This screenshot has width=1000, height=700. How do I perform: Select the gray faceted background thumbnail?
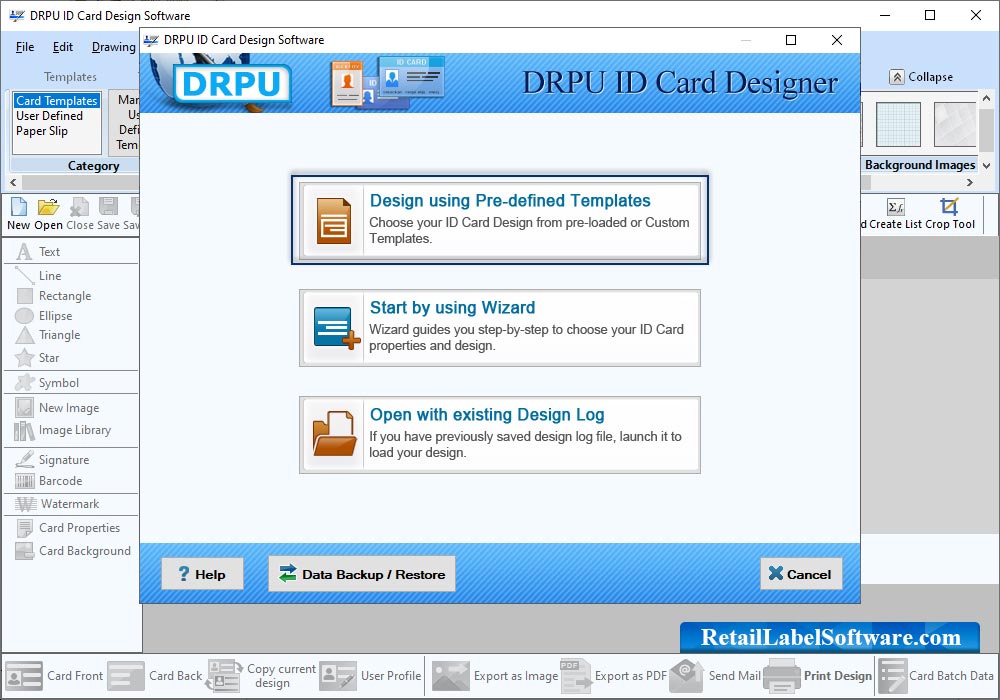955,124
